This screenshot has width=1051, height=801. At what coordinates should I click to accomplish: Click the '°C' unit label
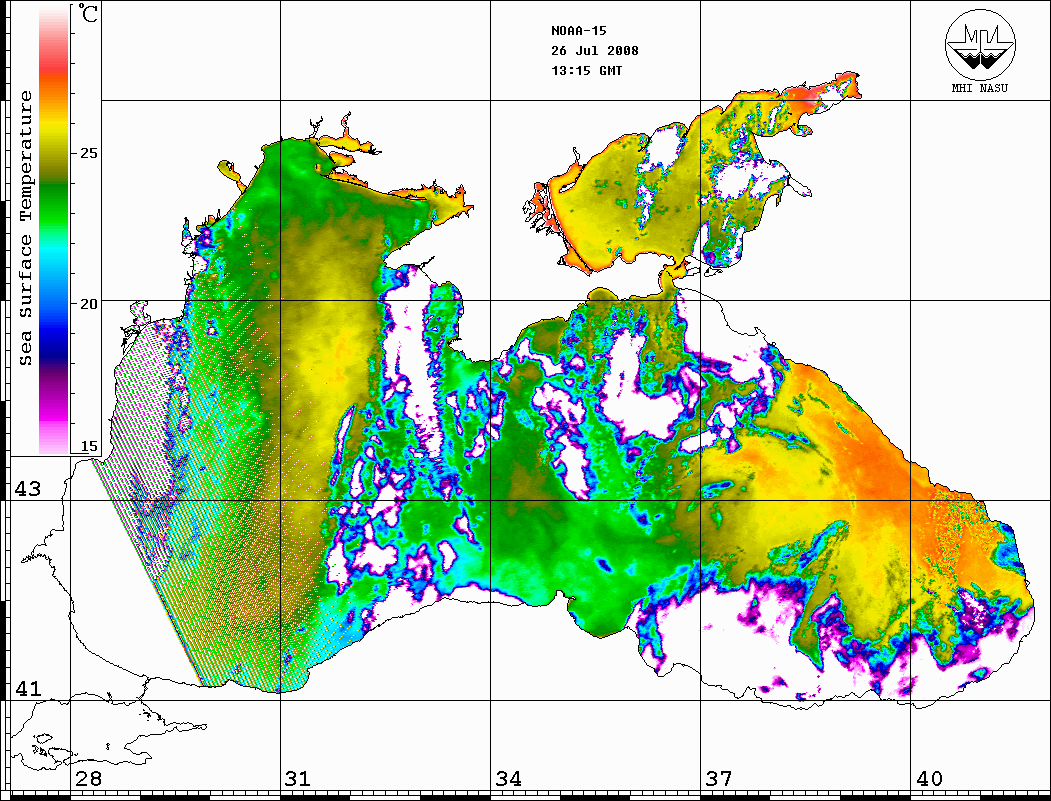point(88,14)
